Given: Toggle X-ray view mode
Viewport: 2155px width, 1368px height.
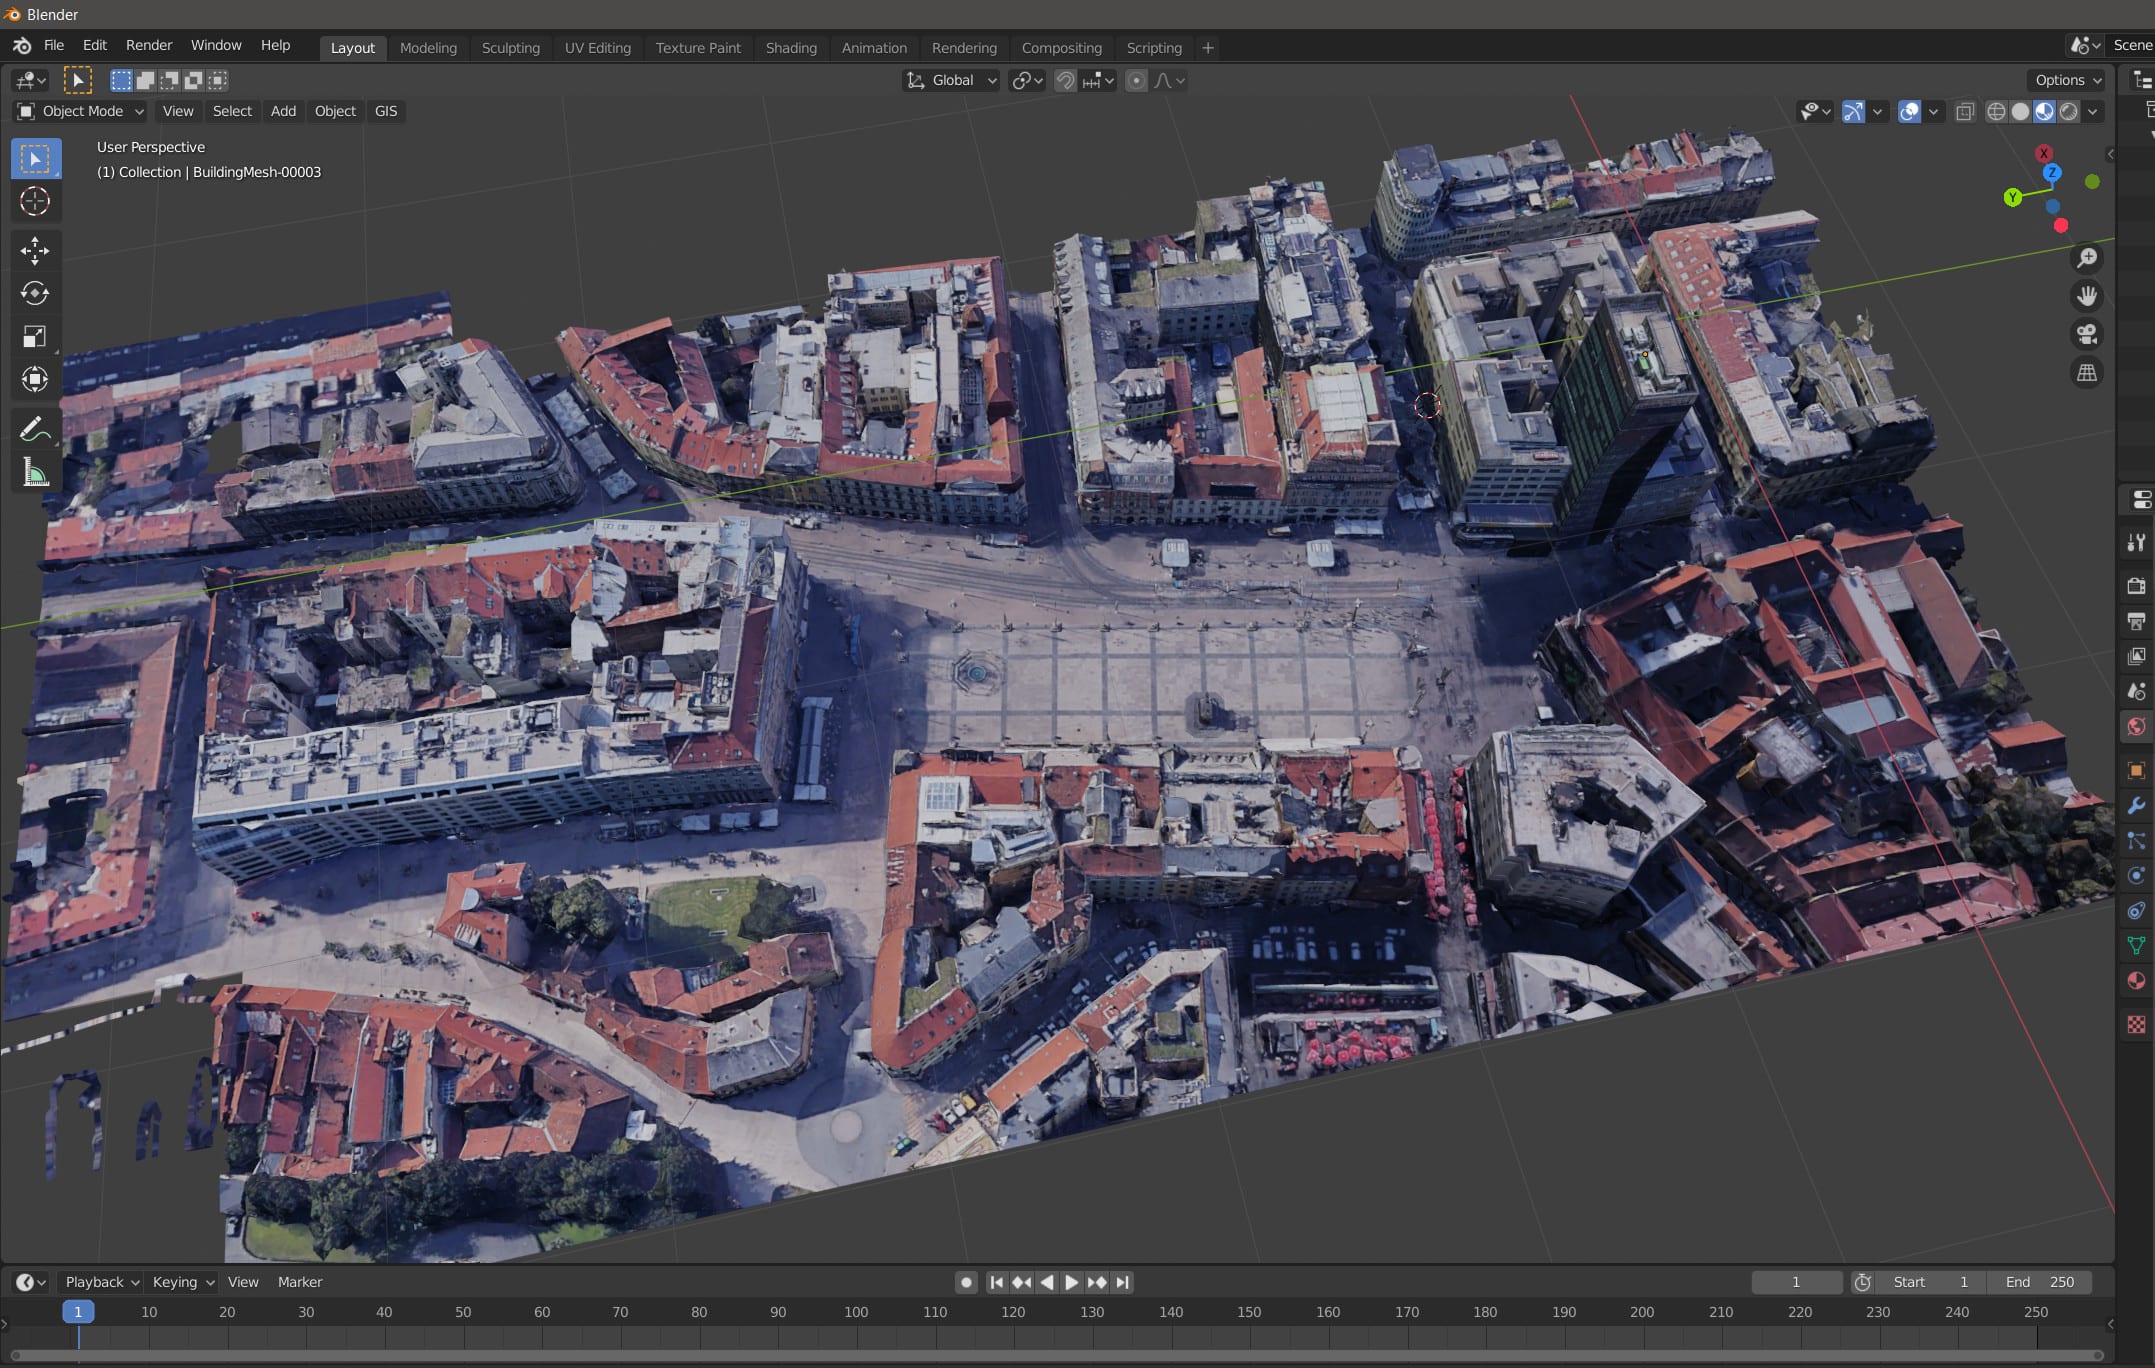Looking at the screenshot, I should pos(1964,112).
